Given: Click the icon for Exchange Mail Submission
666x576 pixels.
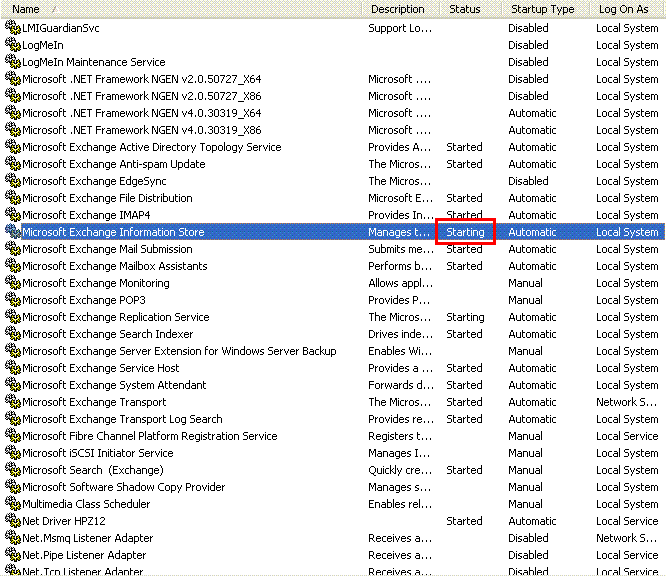Looking at the screenshot, I should (x=13, y=248).
